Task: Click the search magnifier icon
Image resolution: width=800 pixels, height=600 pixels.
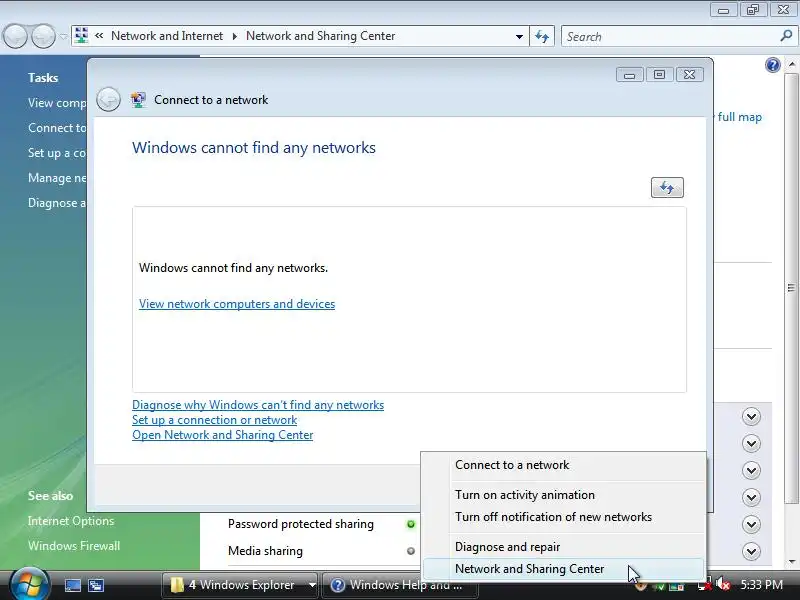Action: tap(786, 36)
